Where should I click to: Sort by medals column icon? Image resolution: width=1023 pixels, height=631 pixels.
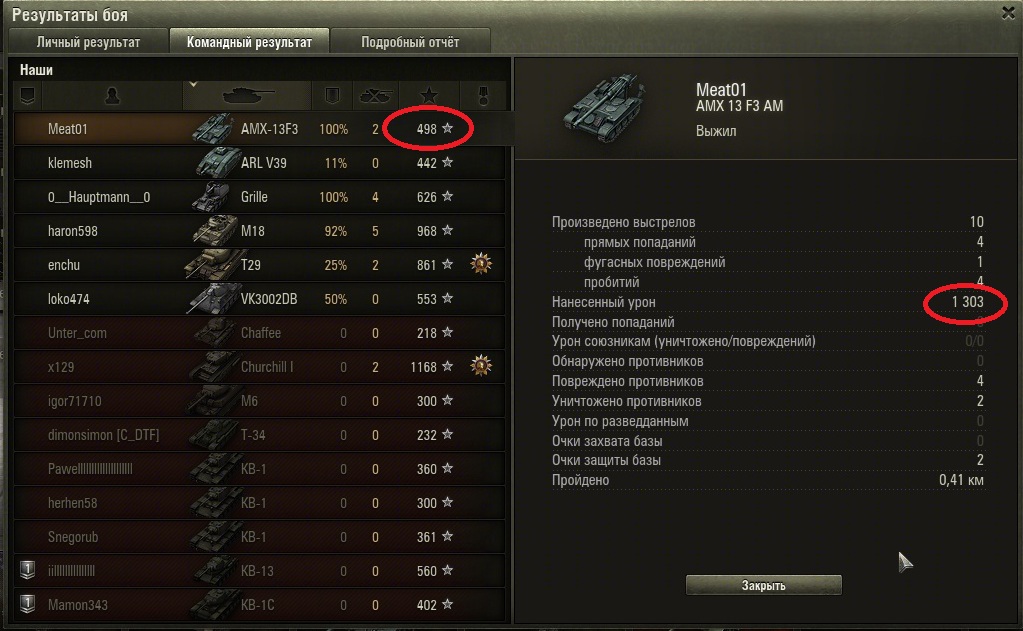coord(483,96)
